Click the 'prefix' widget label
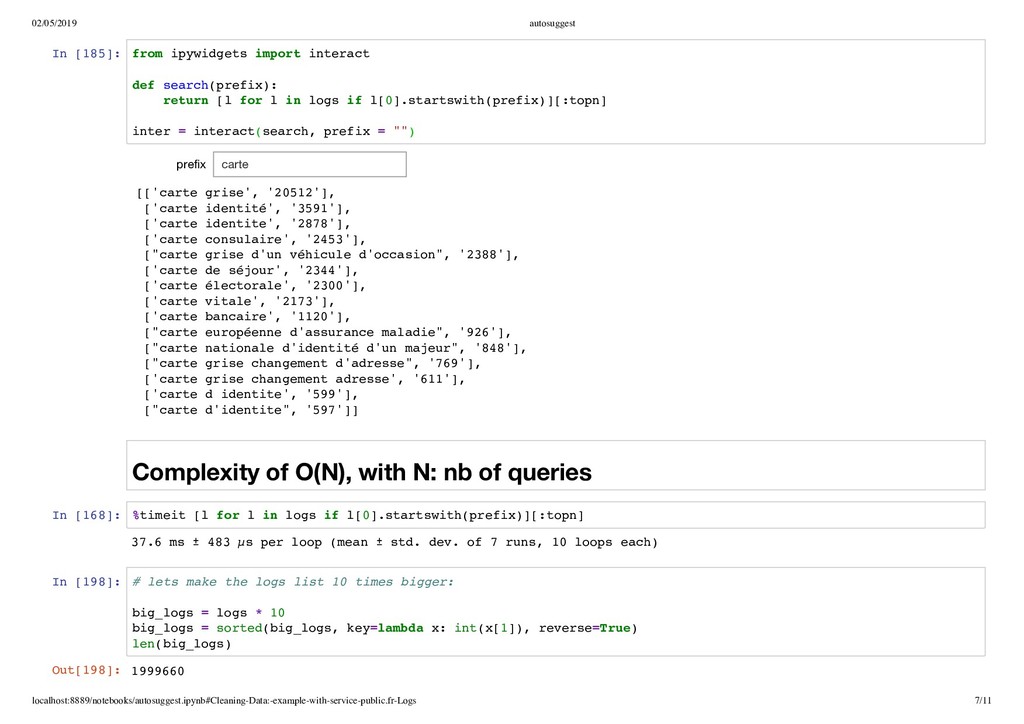Viewport: 1024px width, 724px height. (191, 165)
